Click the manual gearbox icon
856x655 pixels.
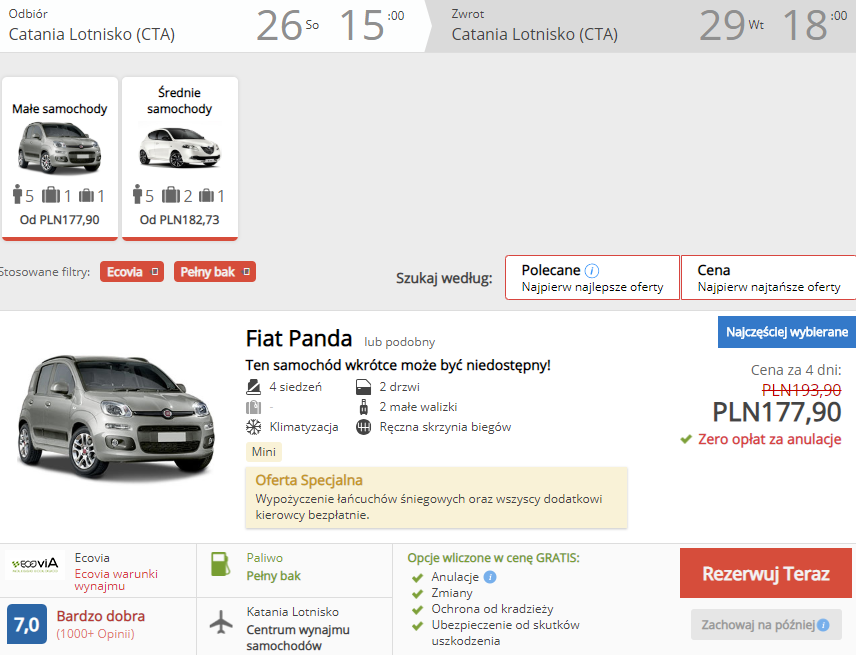click(x=364, y=427)
